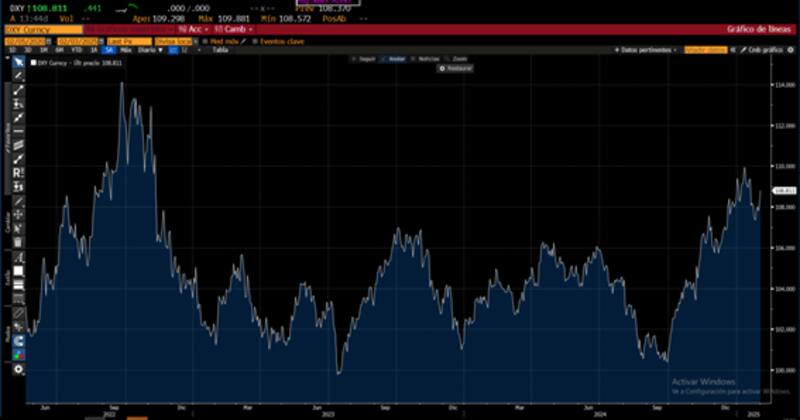Screen dimensions: 800x420
Task: Expand the Datos pertinentes dropdown
Action: 647,49
